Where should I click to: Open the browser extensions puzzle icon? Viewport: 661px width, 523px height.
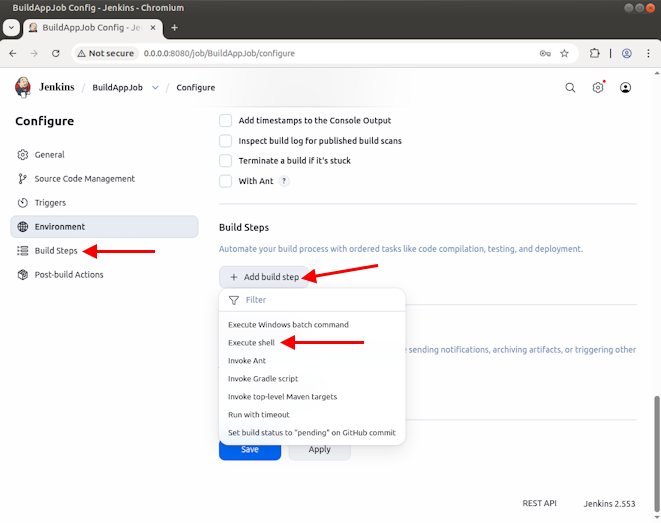[595, 53]
